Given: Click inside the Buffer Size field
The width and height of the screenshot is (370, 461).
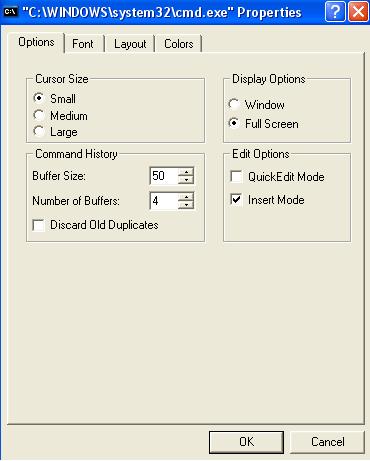Looking at the screenshot, I should click(x=164, y=176).
